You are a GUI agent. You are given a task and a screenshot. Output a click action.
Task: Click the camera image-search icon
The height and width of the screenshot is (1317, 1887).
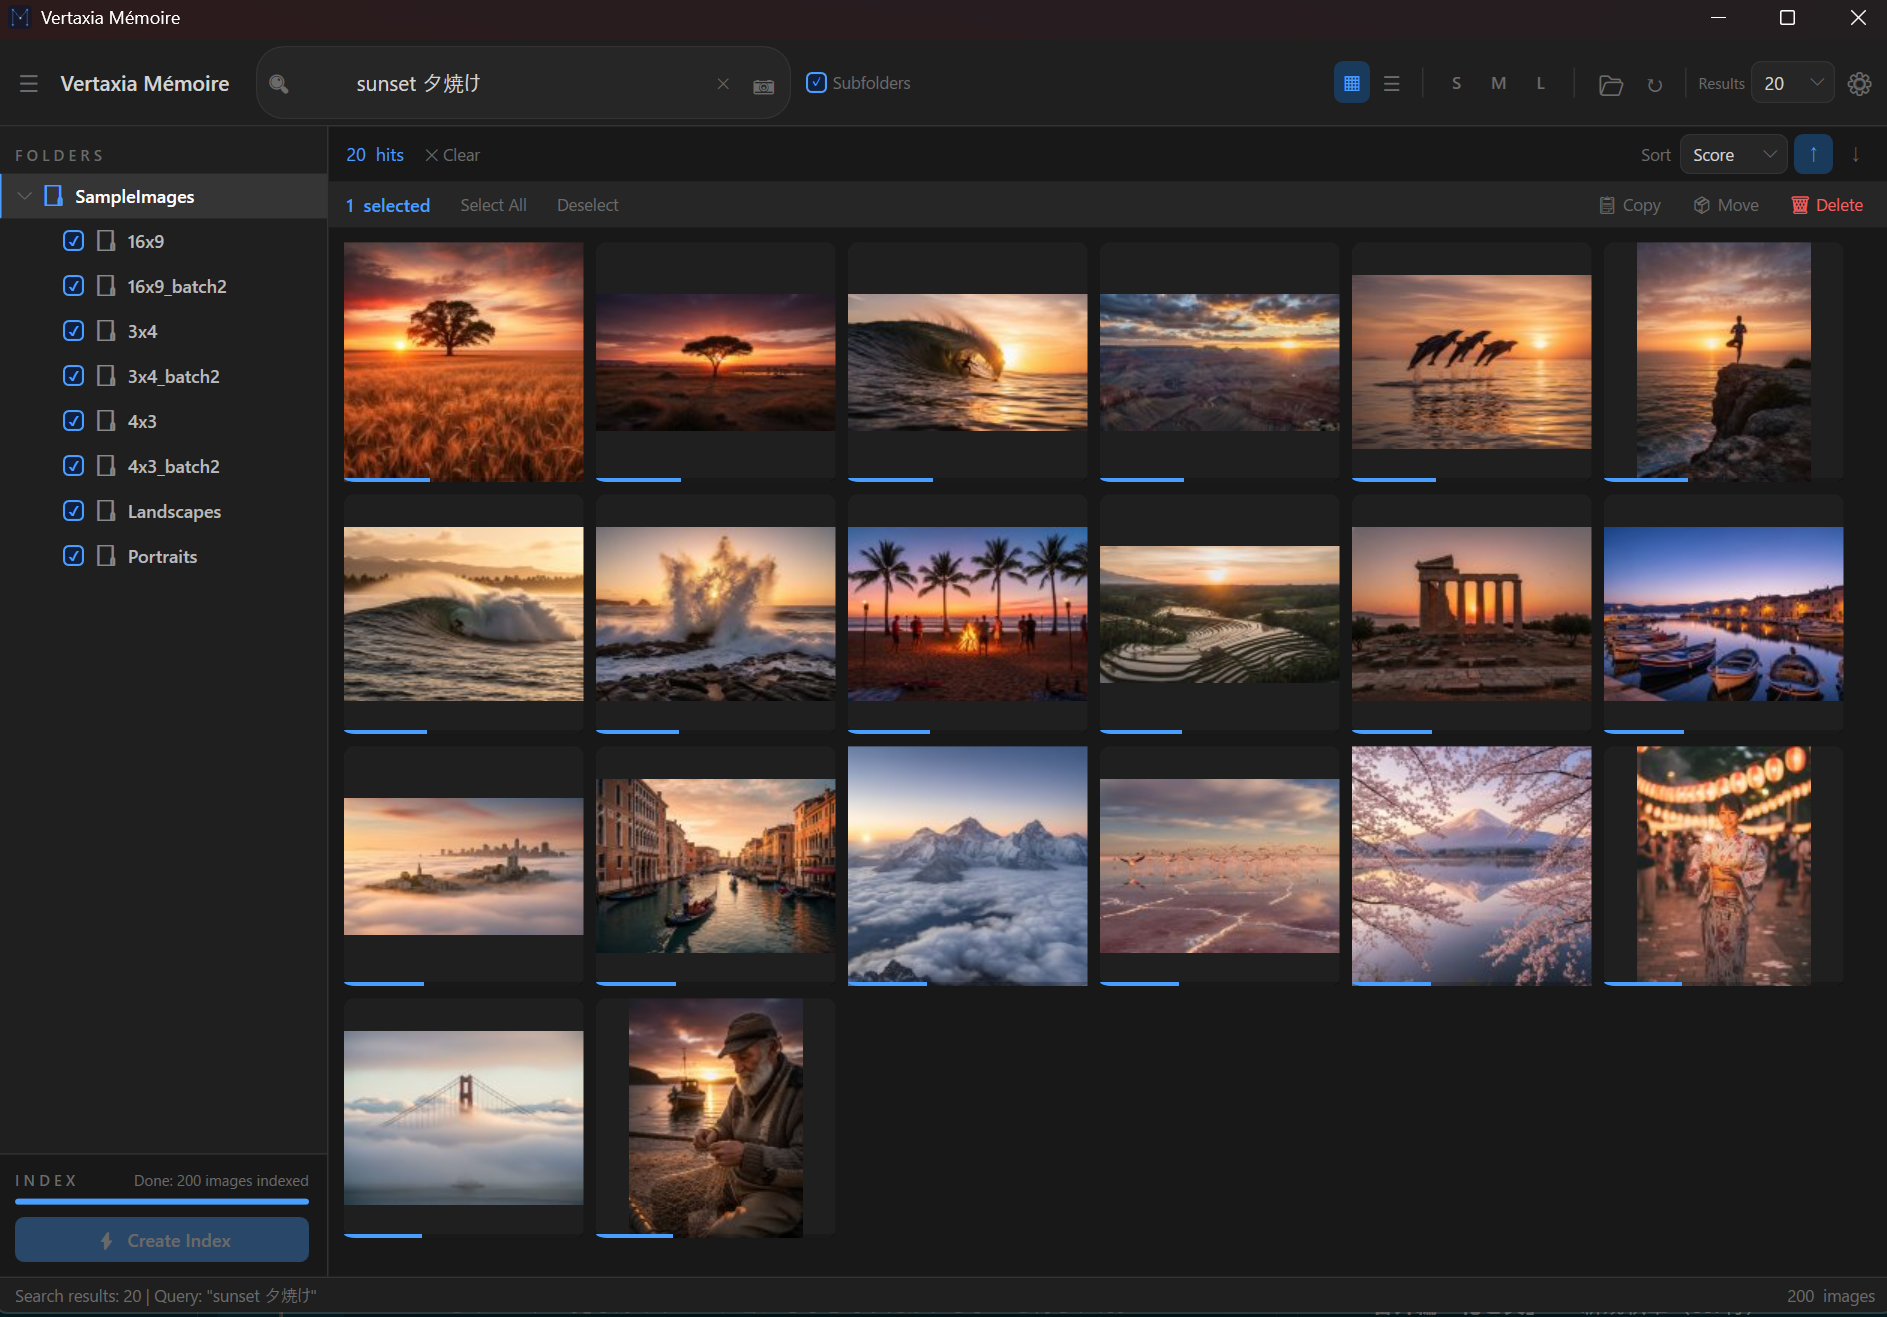763,86
